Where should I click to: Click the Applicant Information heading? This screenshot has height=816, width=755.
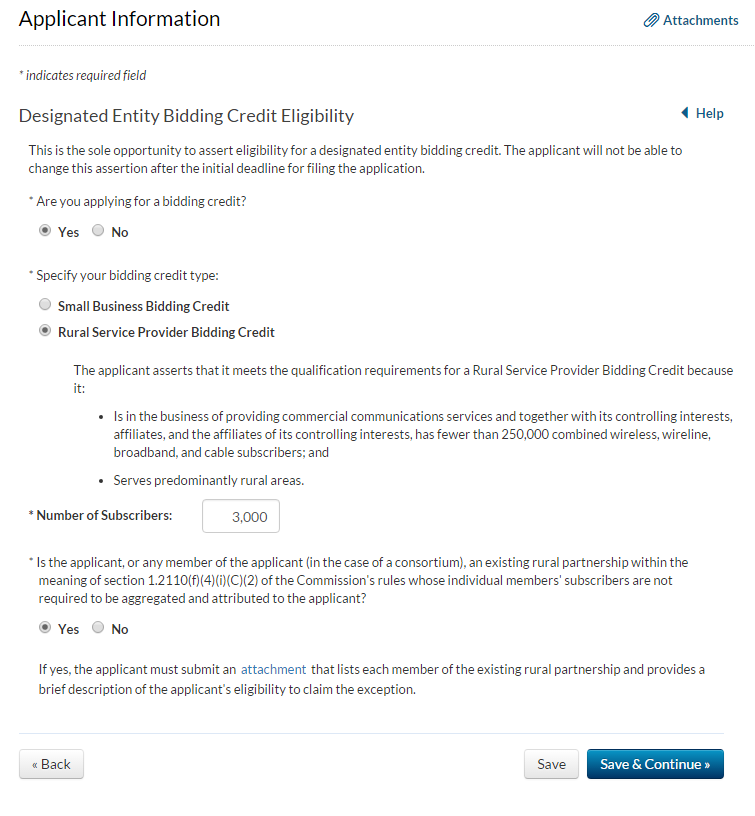coord(119,19)
